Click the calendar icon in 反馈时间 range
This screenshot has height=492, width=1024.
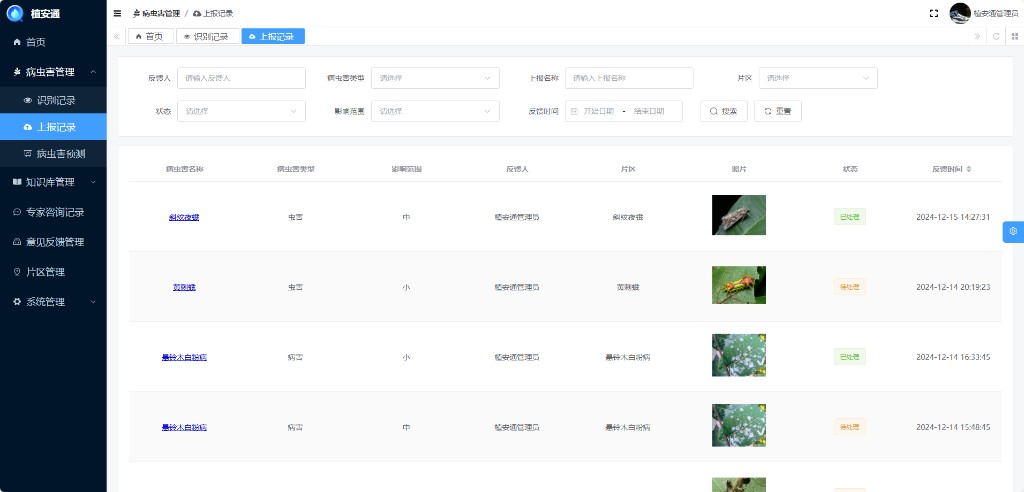coord(574,111)
